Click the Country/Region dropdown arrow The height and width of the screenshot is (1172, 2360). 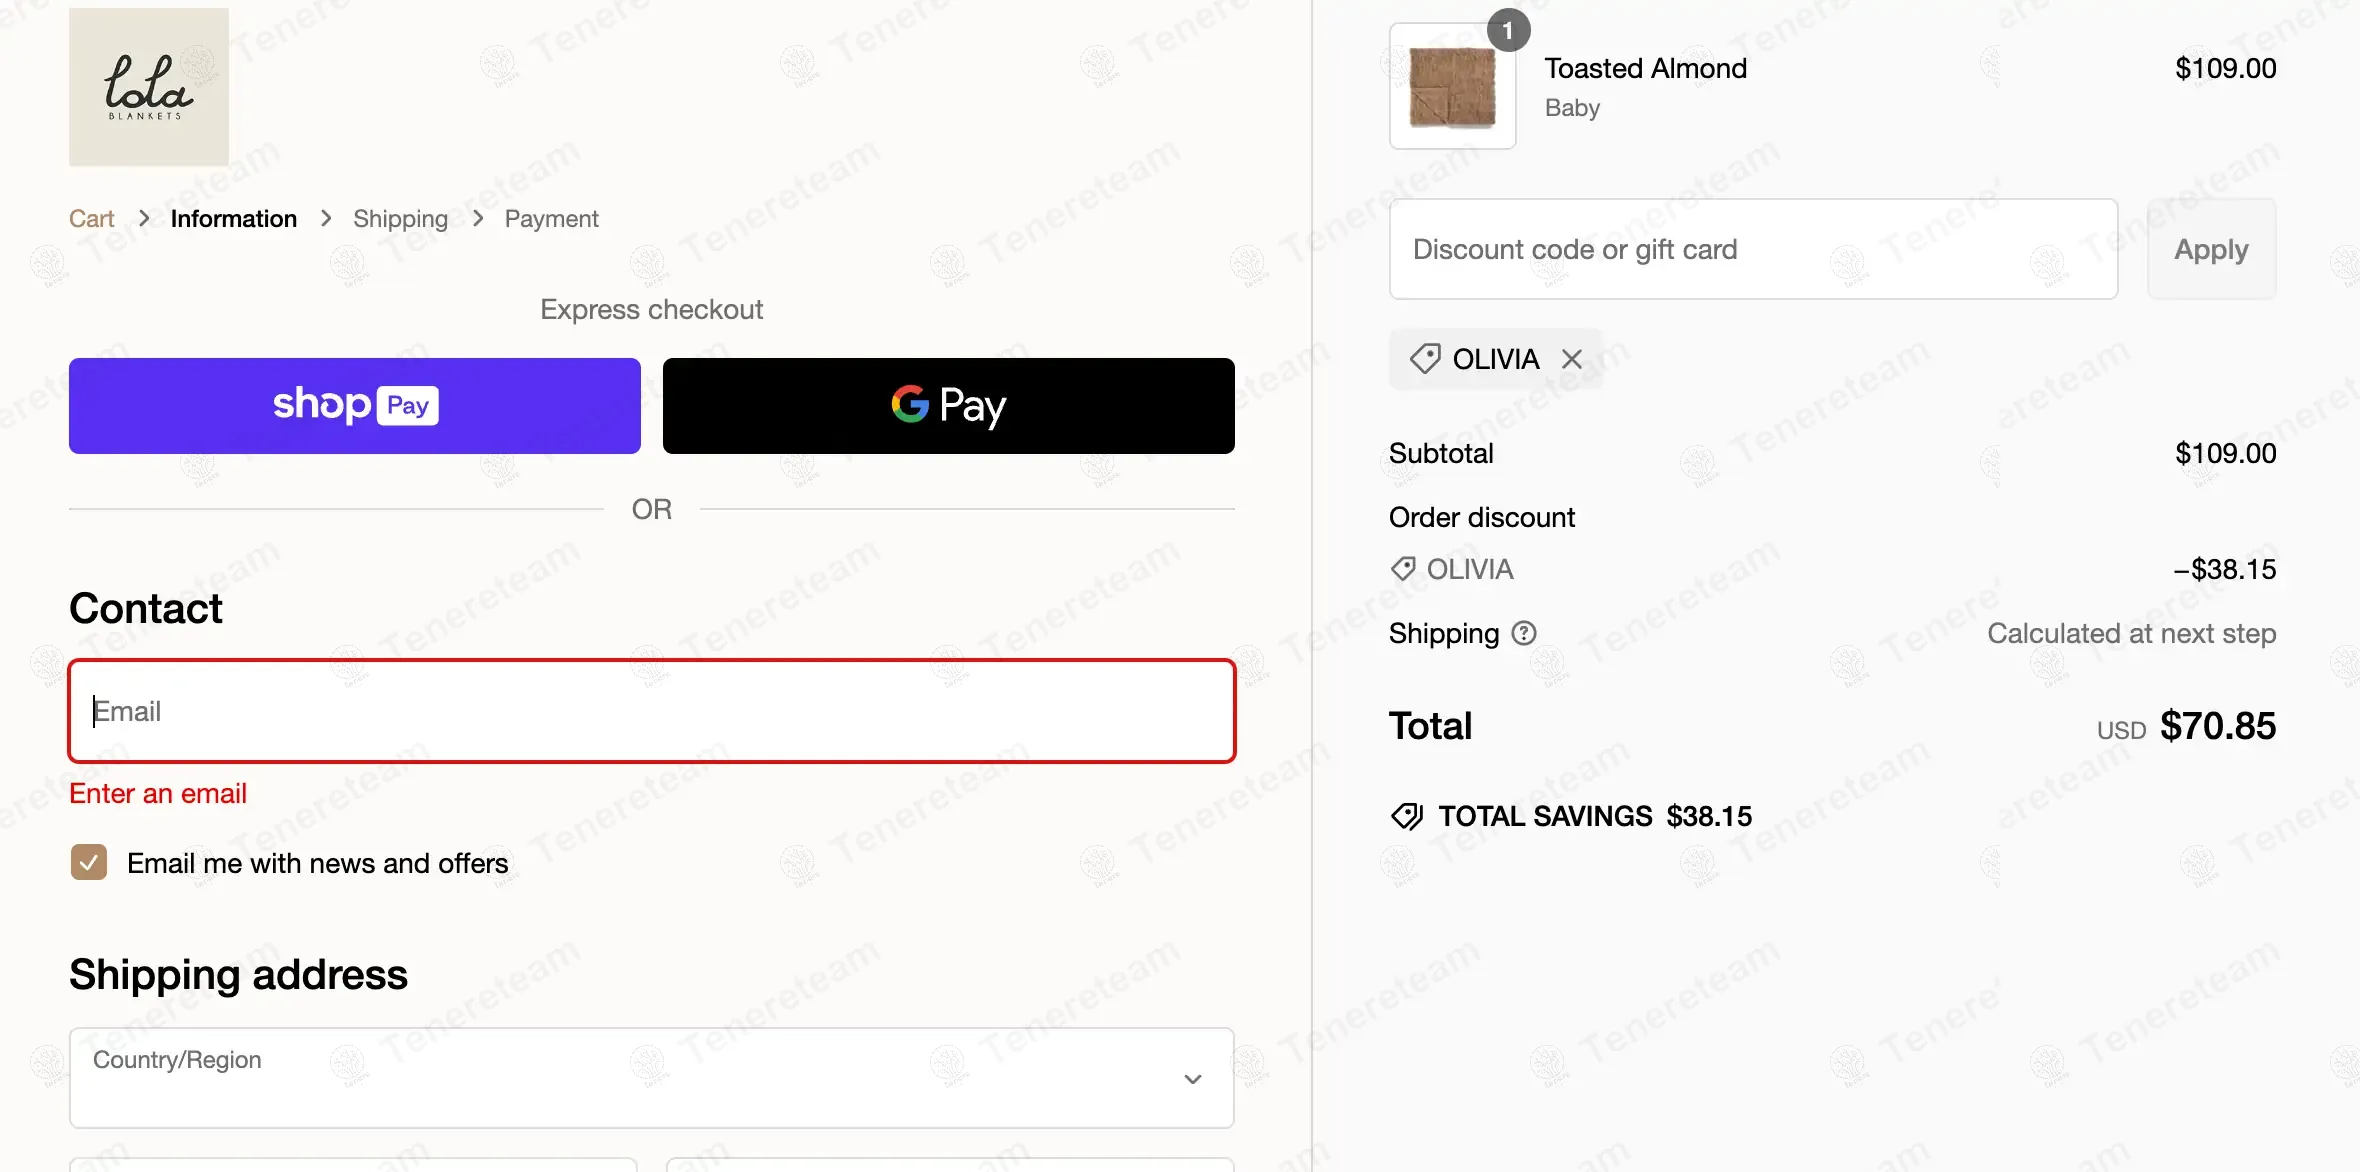[x=1192, y=1079]
